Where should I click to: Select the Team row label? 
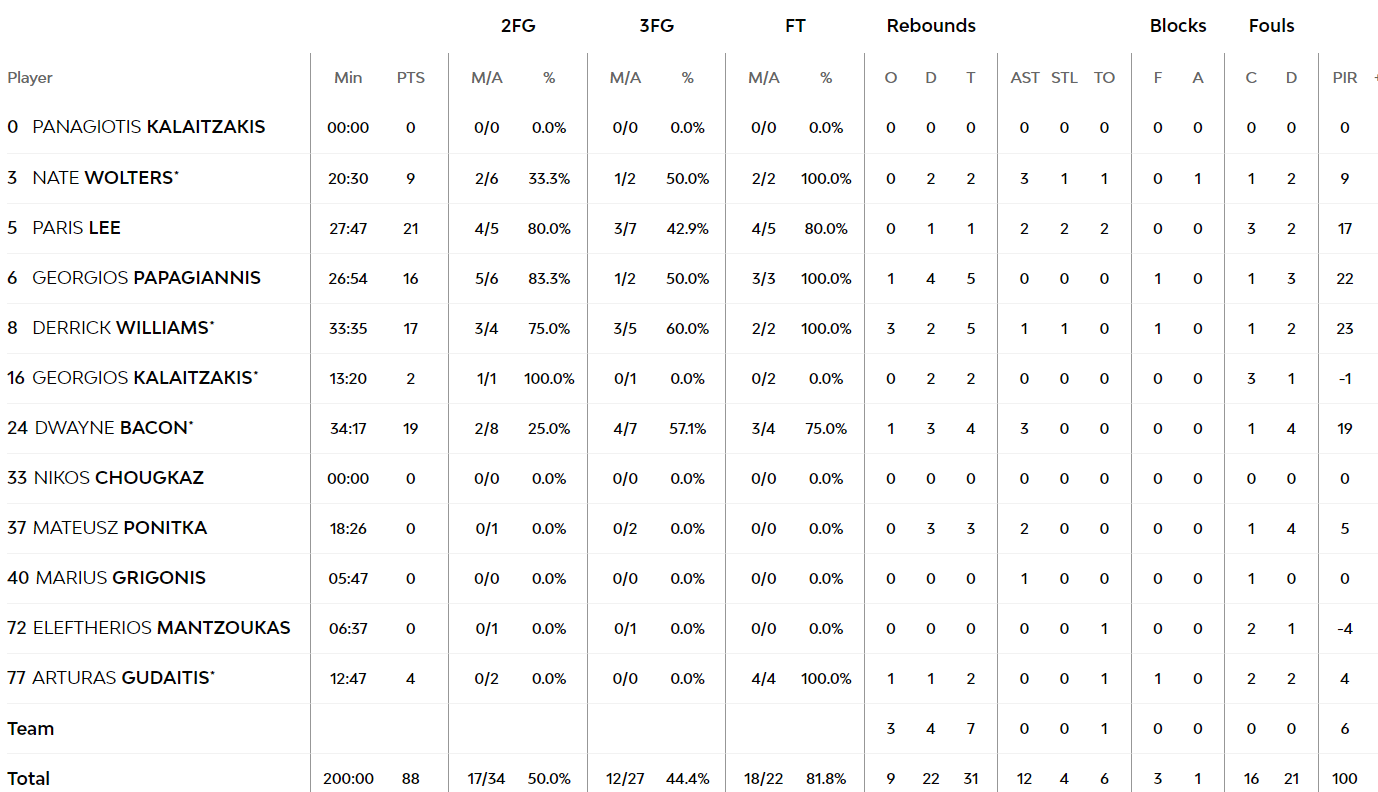(31, 728)
